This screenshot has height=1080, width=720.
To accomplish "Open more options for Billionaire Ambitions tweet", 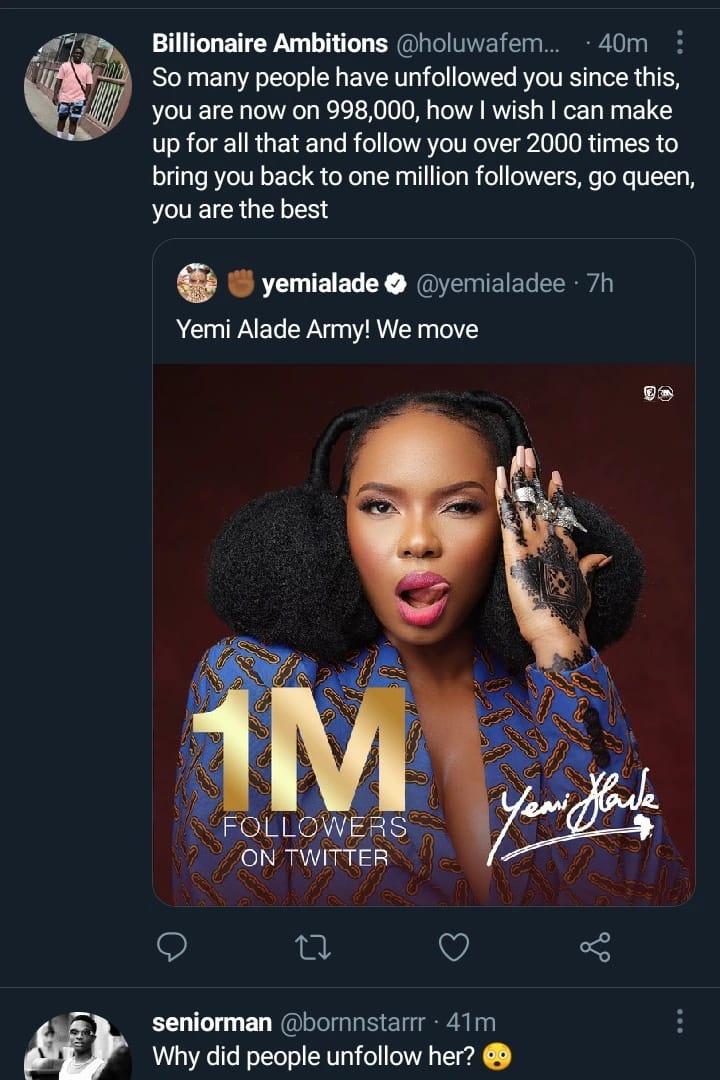I will click(x=680, y=42).
